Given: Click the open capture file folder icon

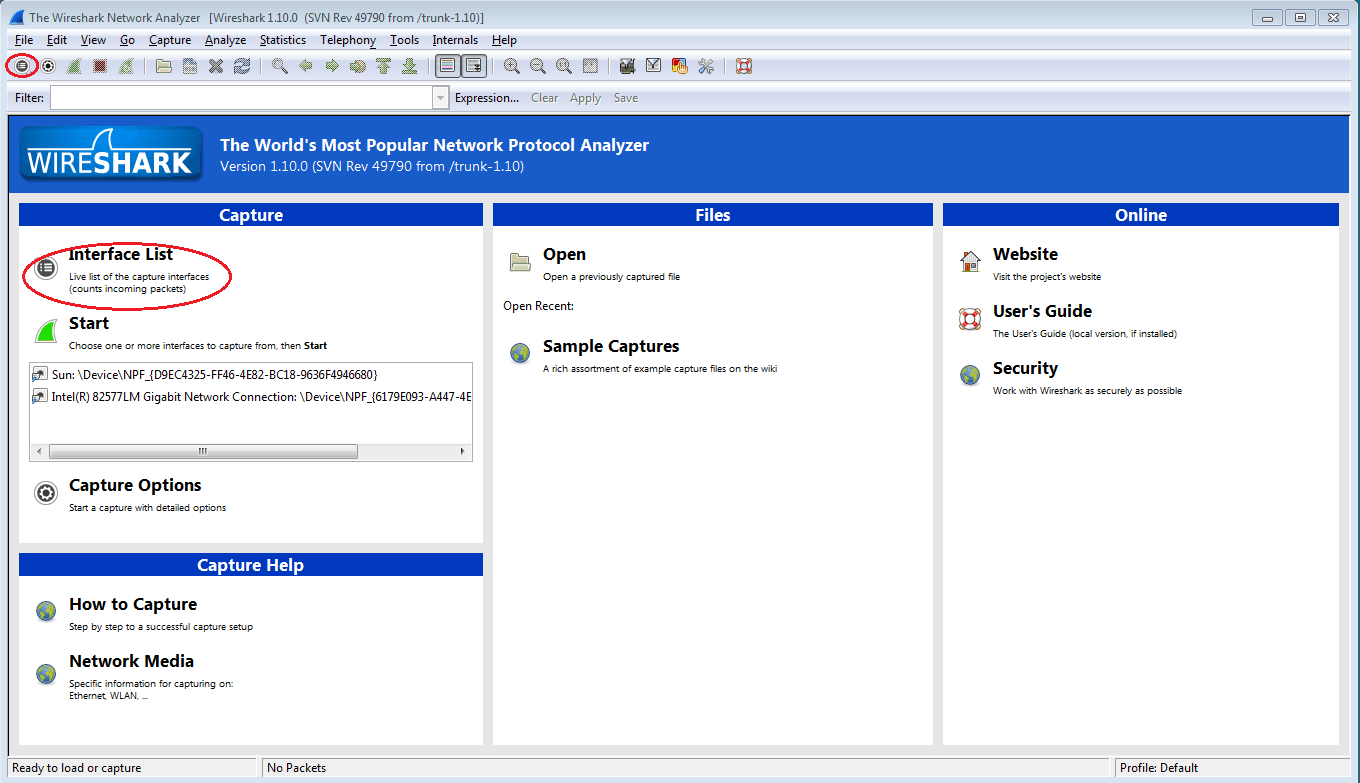Looking at the screenshot, I should click(x=164, y=66).
